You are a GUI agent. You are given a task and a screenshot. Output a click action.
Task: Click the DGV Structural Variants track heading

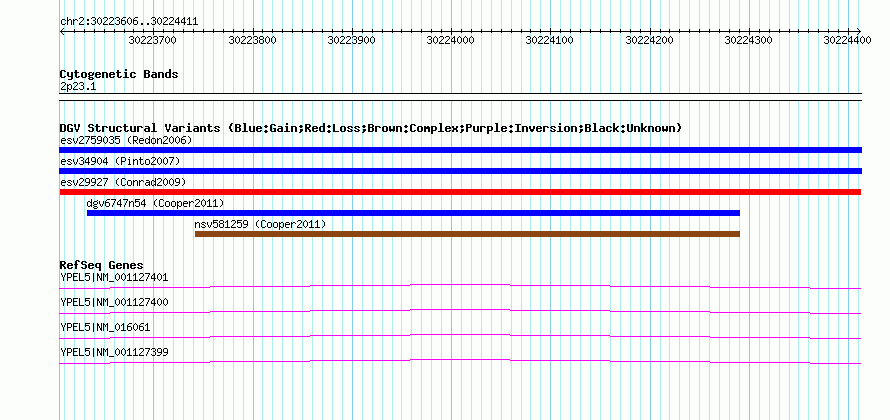click(371, 128)
